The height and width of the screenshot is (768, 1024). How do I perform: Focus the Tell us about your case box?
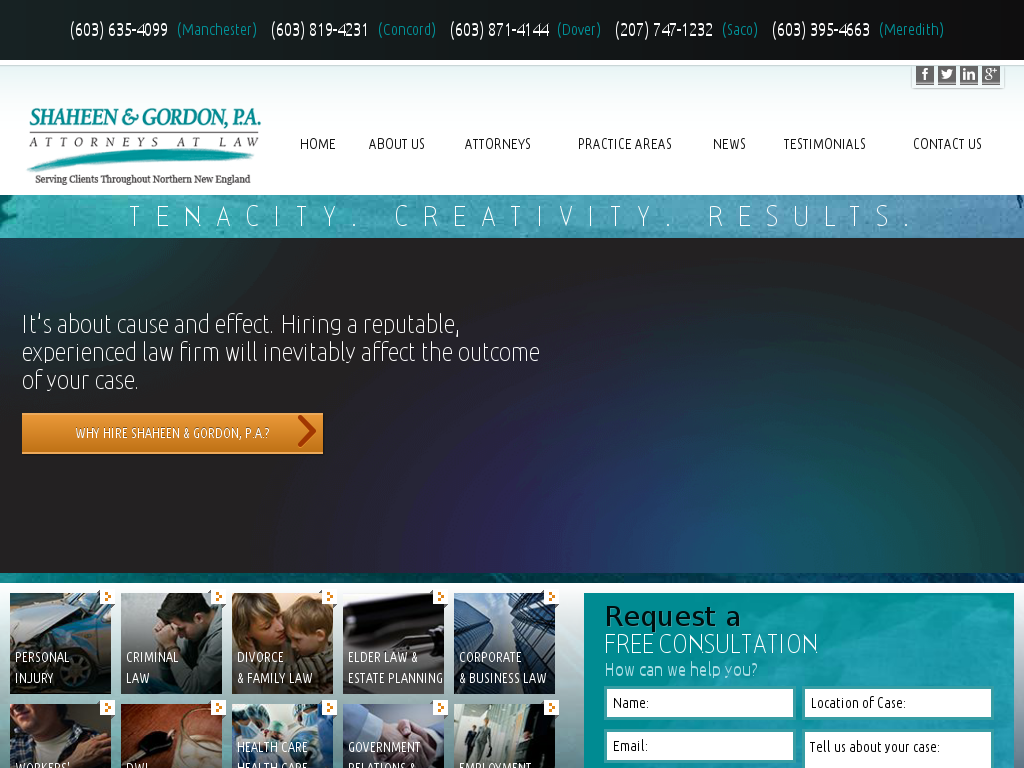(897, 750)
